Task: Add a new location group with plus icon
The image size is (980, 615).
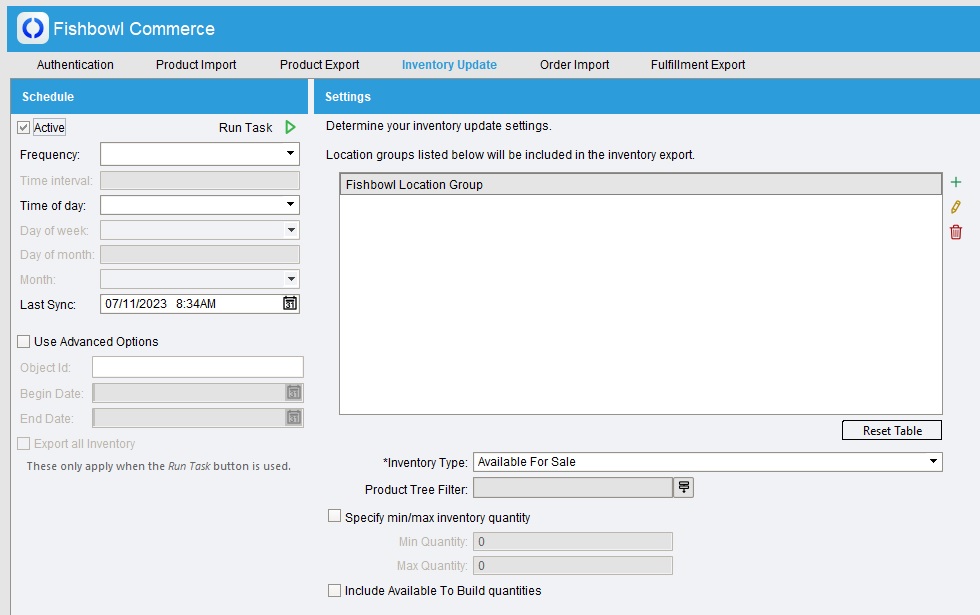Action: click(x=956, y=182)
